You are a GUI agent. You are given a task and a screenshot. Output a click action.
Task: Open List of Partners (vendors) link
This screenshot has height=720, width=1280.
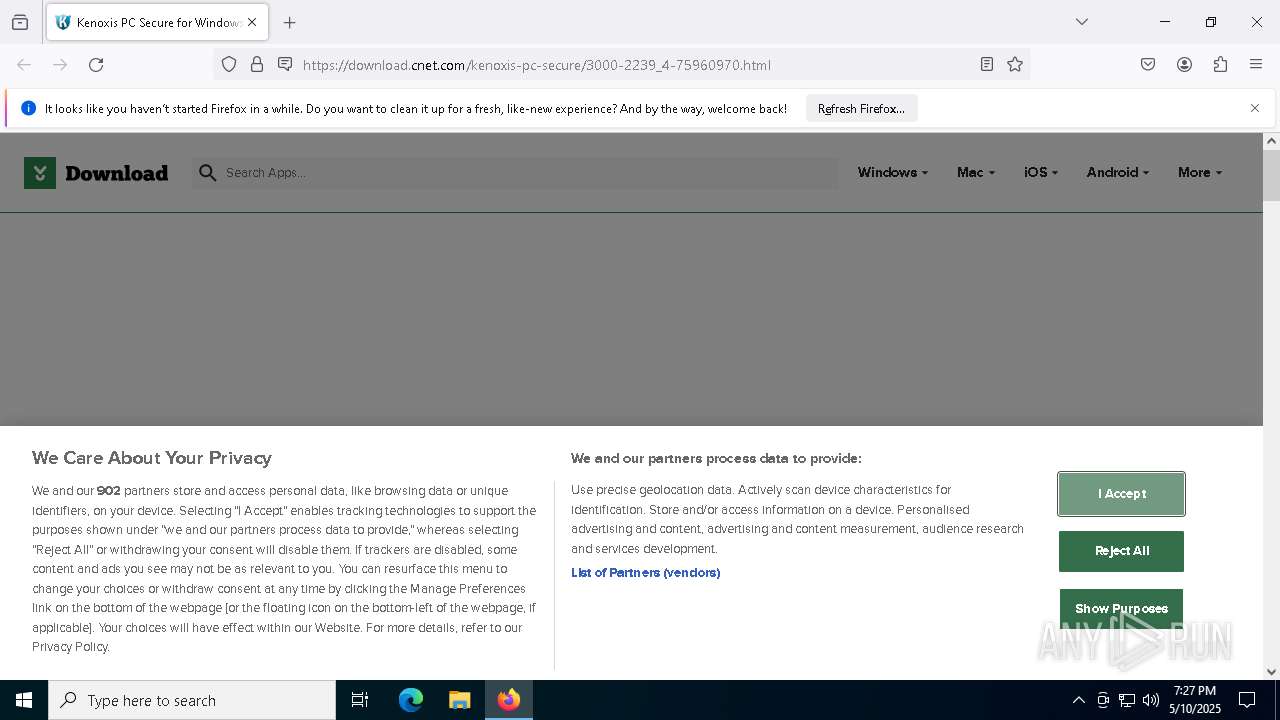coord(646,573)
